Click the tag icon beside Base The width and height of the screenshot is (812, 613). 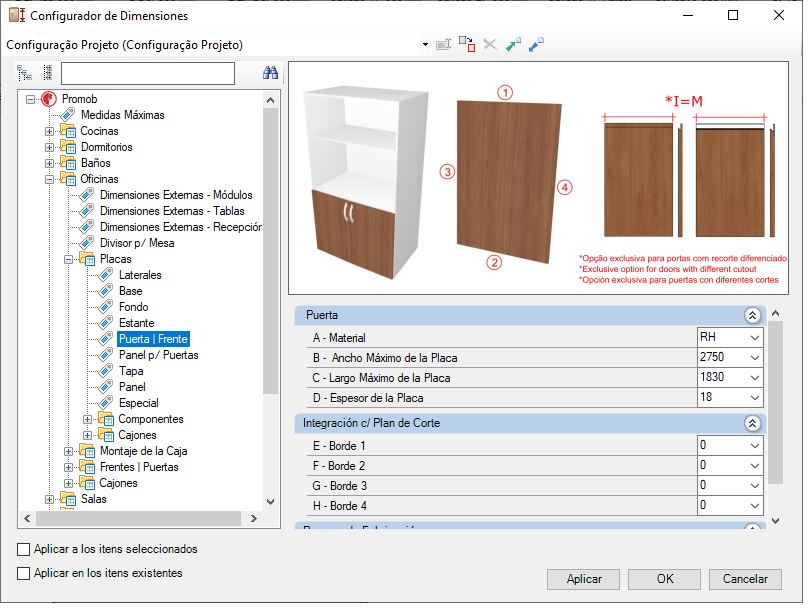click(x=106, y=291)
